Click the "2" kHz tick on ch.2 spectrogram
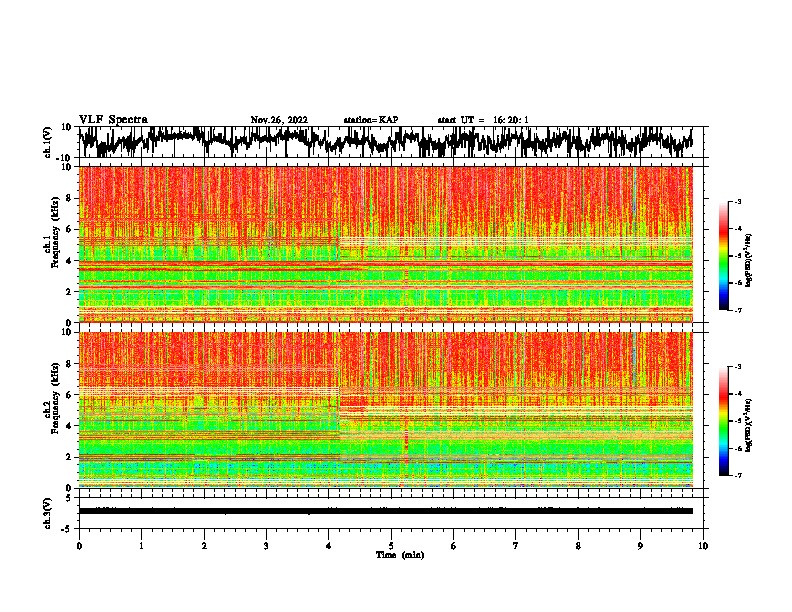 point(69,457)
